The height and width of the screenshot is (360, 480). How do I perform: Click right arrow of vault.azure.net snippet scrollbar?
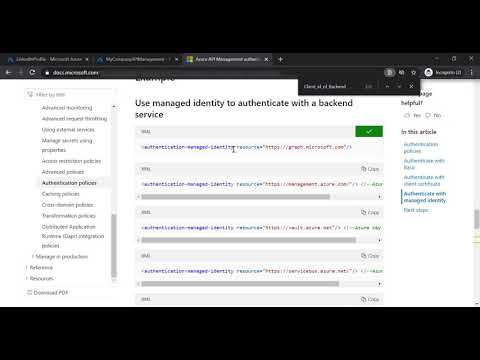[379, 240]
